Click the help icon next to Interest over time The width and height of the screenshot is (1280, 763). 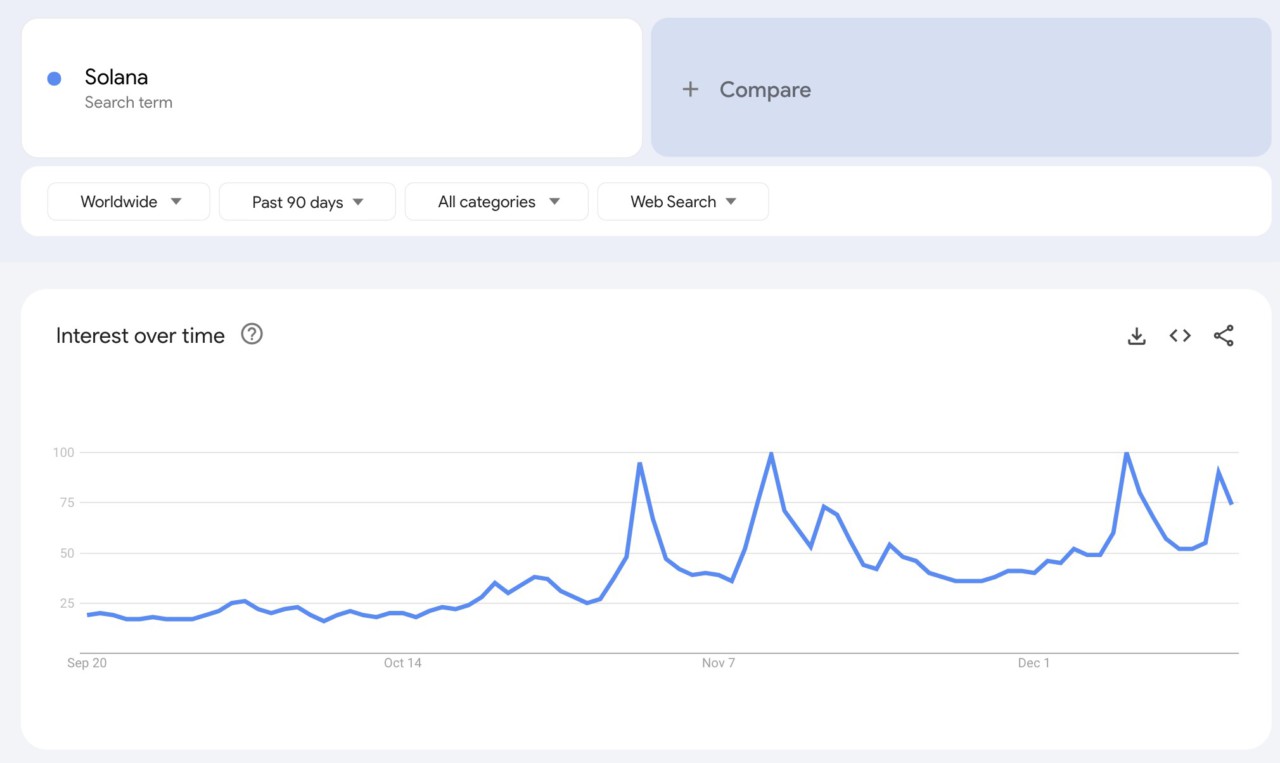252,334
